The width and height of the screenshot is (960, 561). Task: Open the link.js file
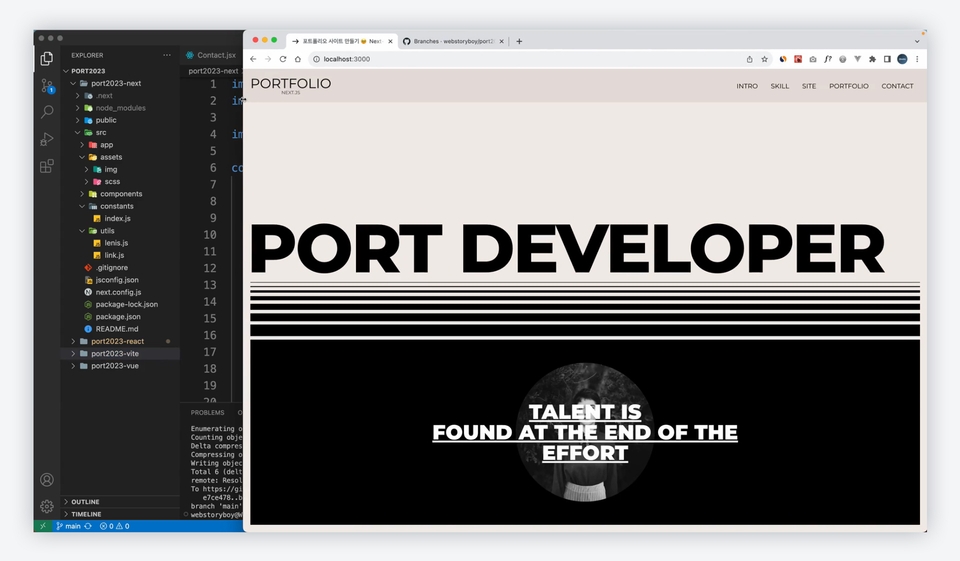(114, 255)
